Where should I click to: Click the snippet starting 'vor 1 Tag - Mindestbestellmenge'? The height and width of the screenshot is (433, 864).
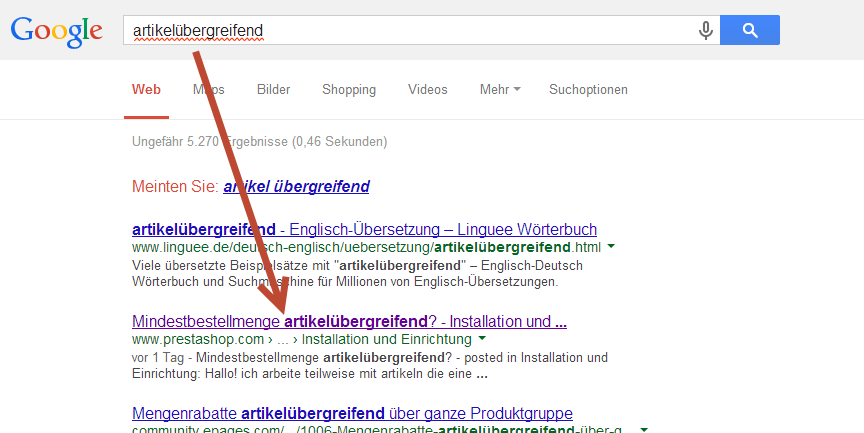coord(370,366)
